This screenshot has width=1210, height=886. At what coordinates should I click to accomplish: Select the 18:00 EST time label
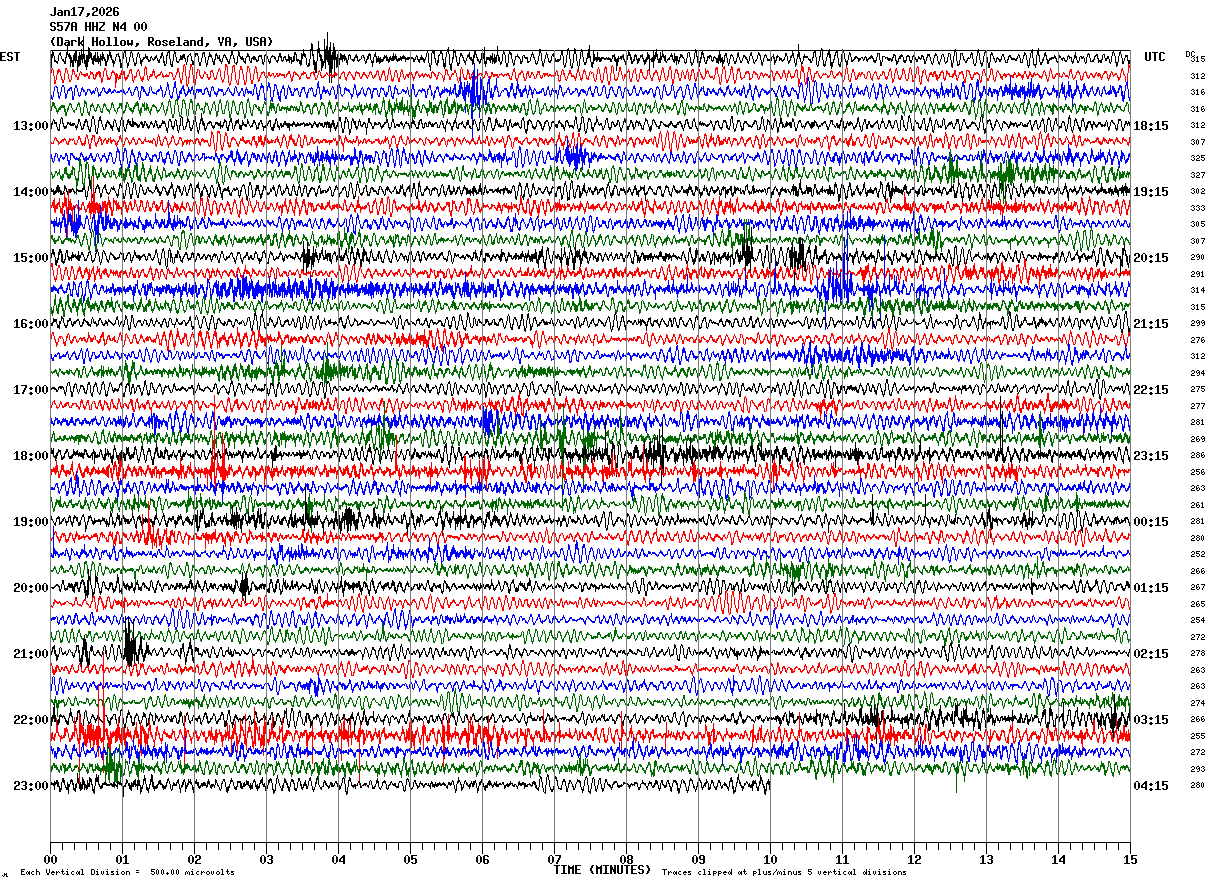30,455
